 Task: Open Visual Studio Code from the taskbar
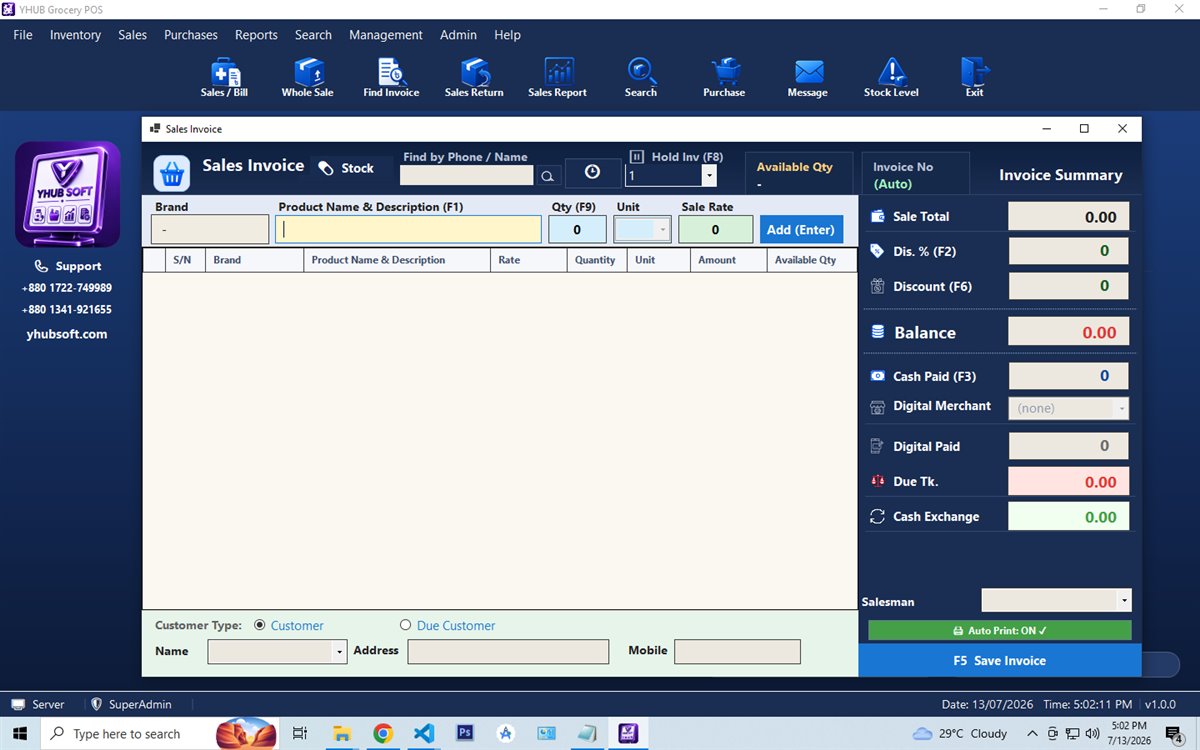(x=424, y=733)
